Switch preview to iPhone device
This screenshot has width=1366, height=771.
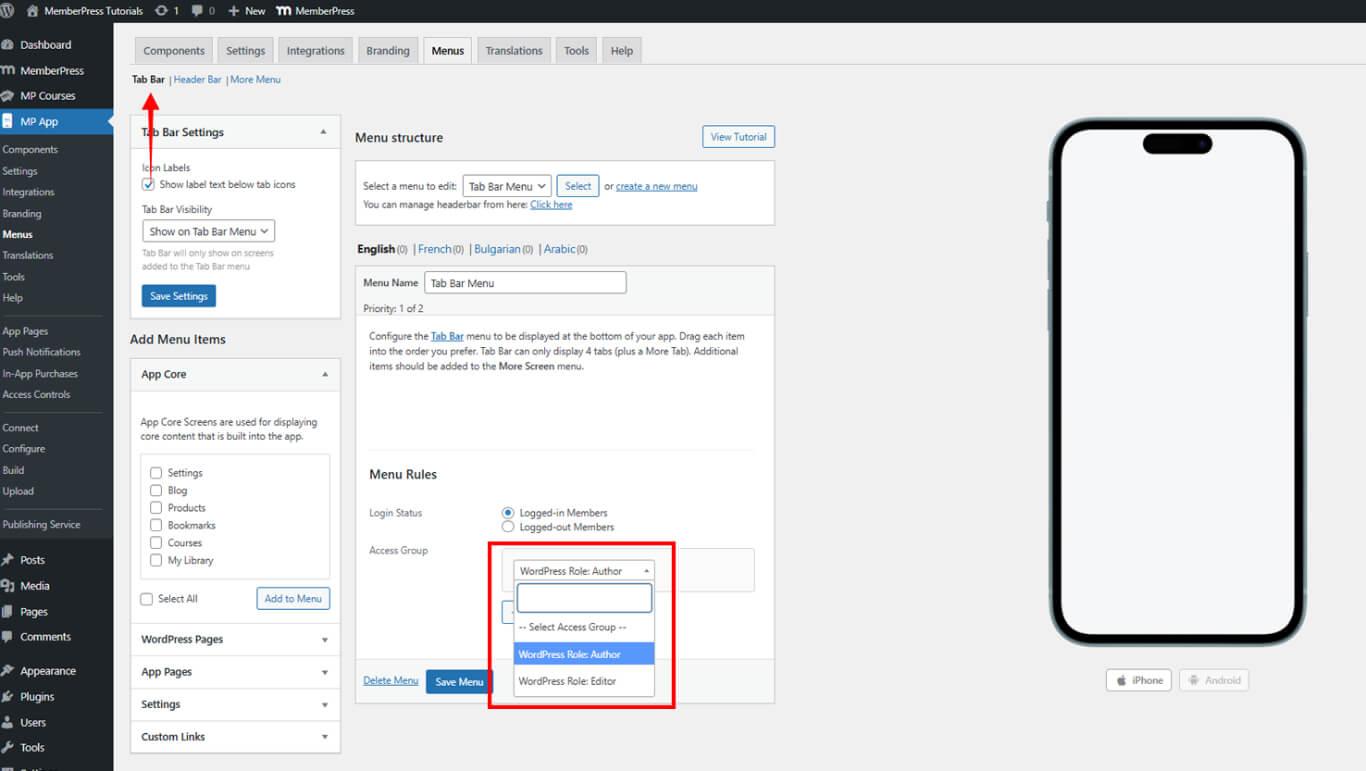(1137, 680)
